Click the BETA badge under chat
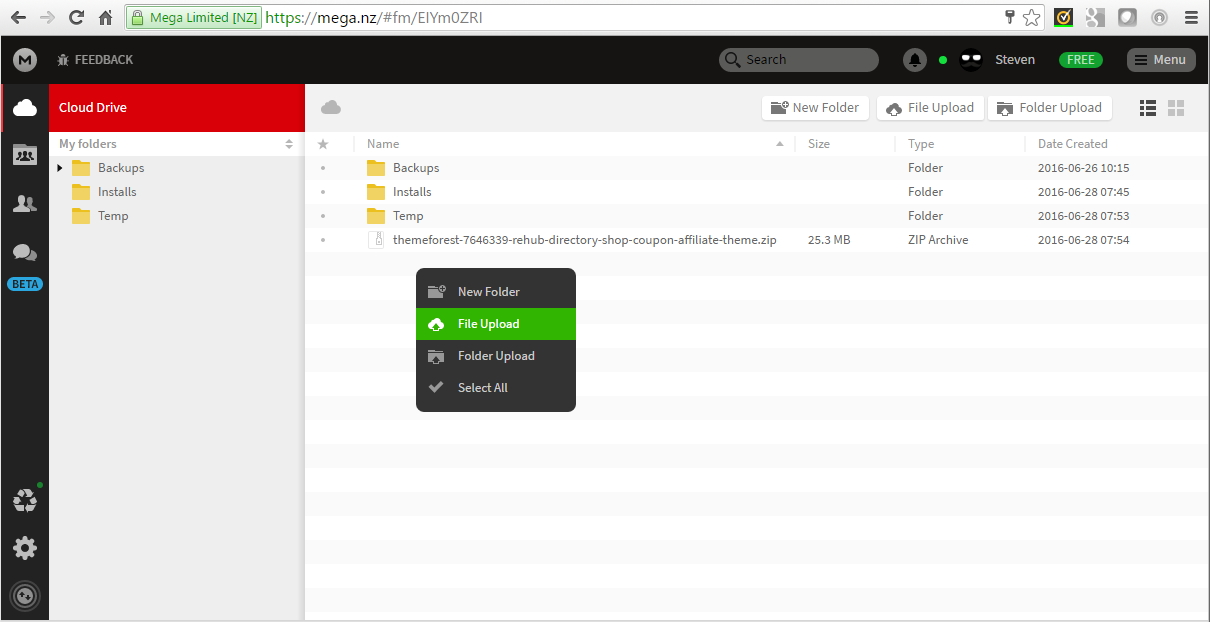This screenshot has height=622, width=1210. click(25, 284)
